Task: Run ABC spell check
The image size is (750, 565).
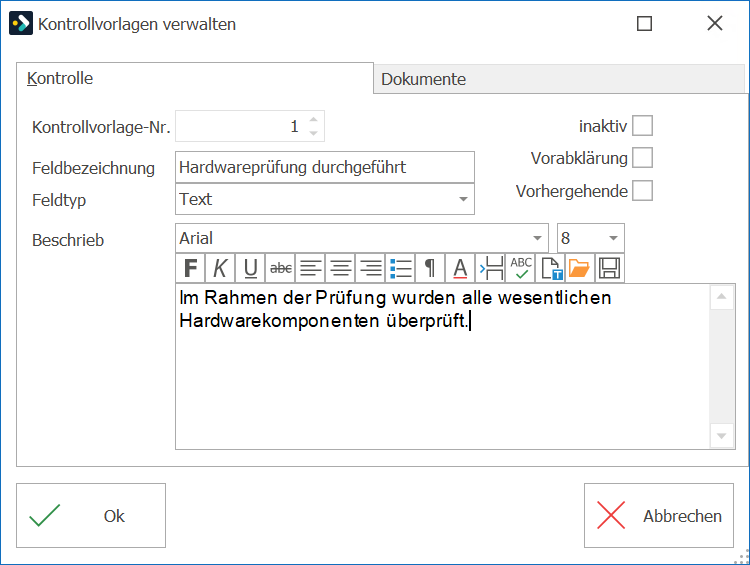Action: pos(520,268)
